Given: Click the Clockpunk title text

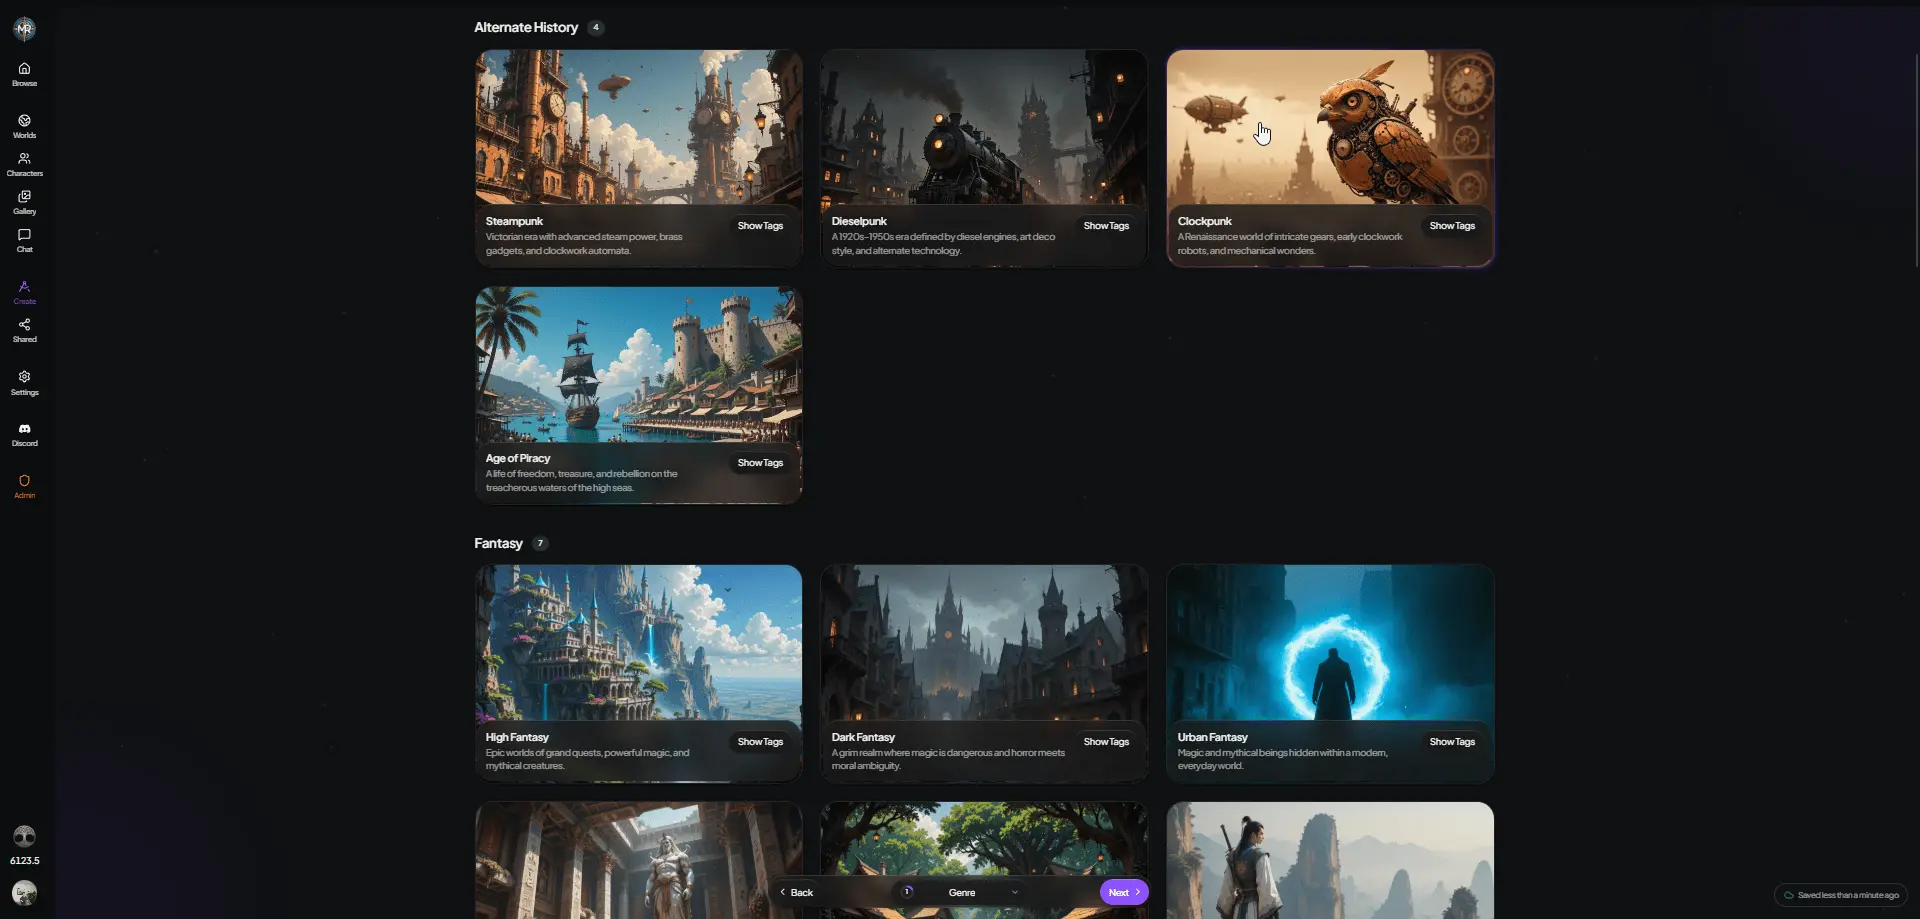Looking at the screenshot, I should [1205, 221].
